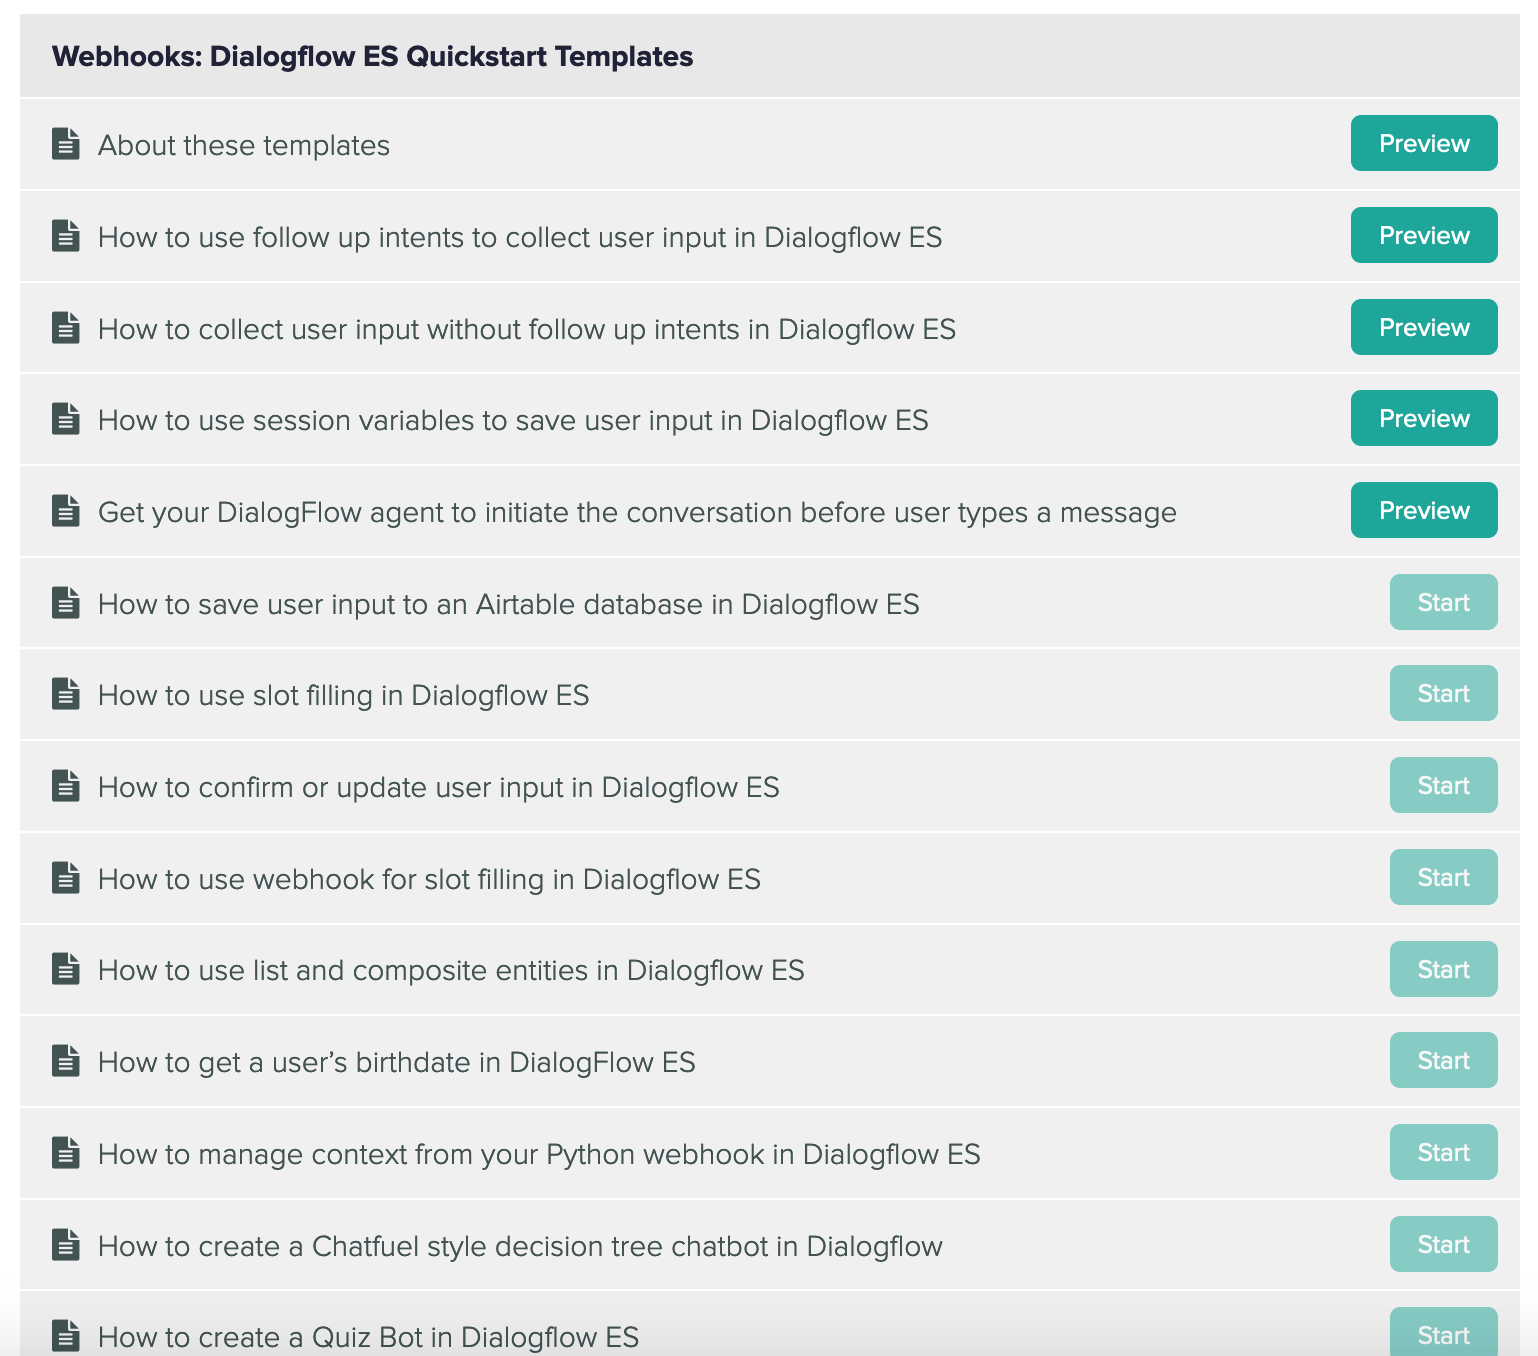Start the list and composite entities lesson
This screenshot has height=1356, width=1538.
[1443, 969]
